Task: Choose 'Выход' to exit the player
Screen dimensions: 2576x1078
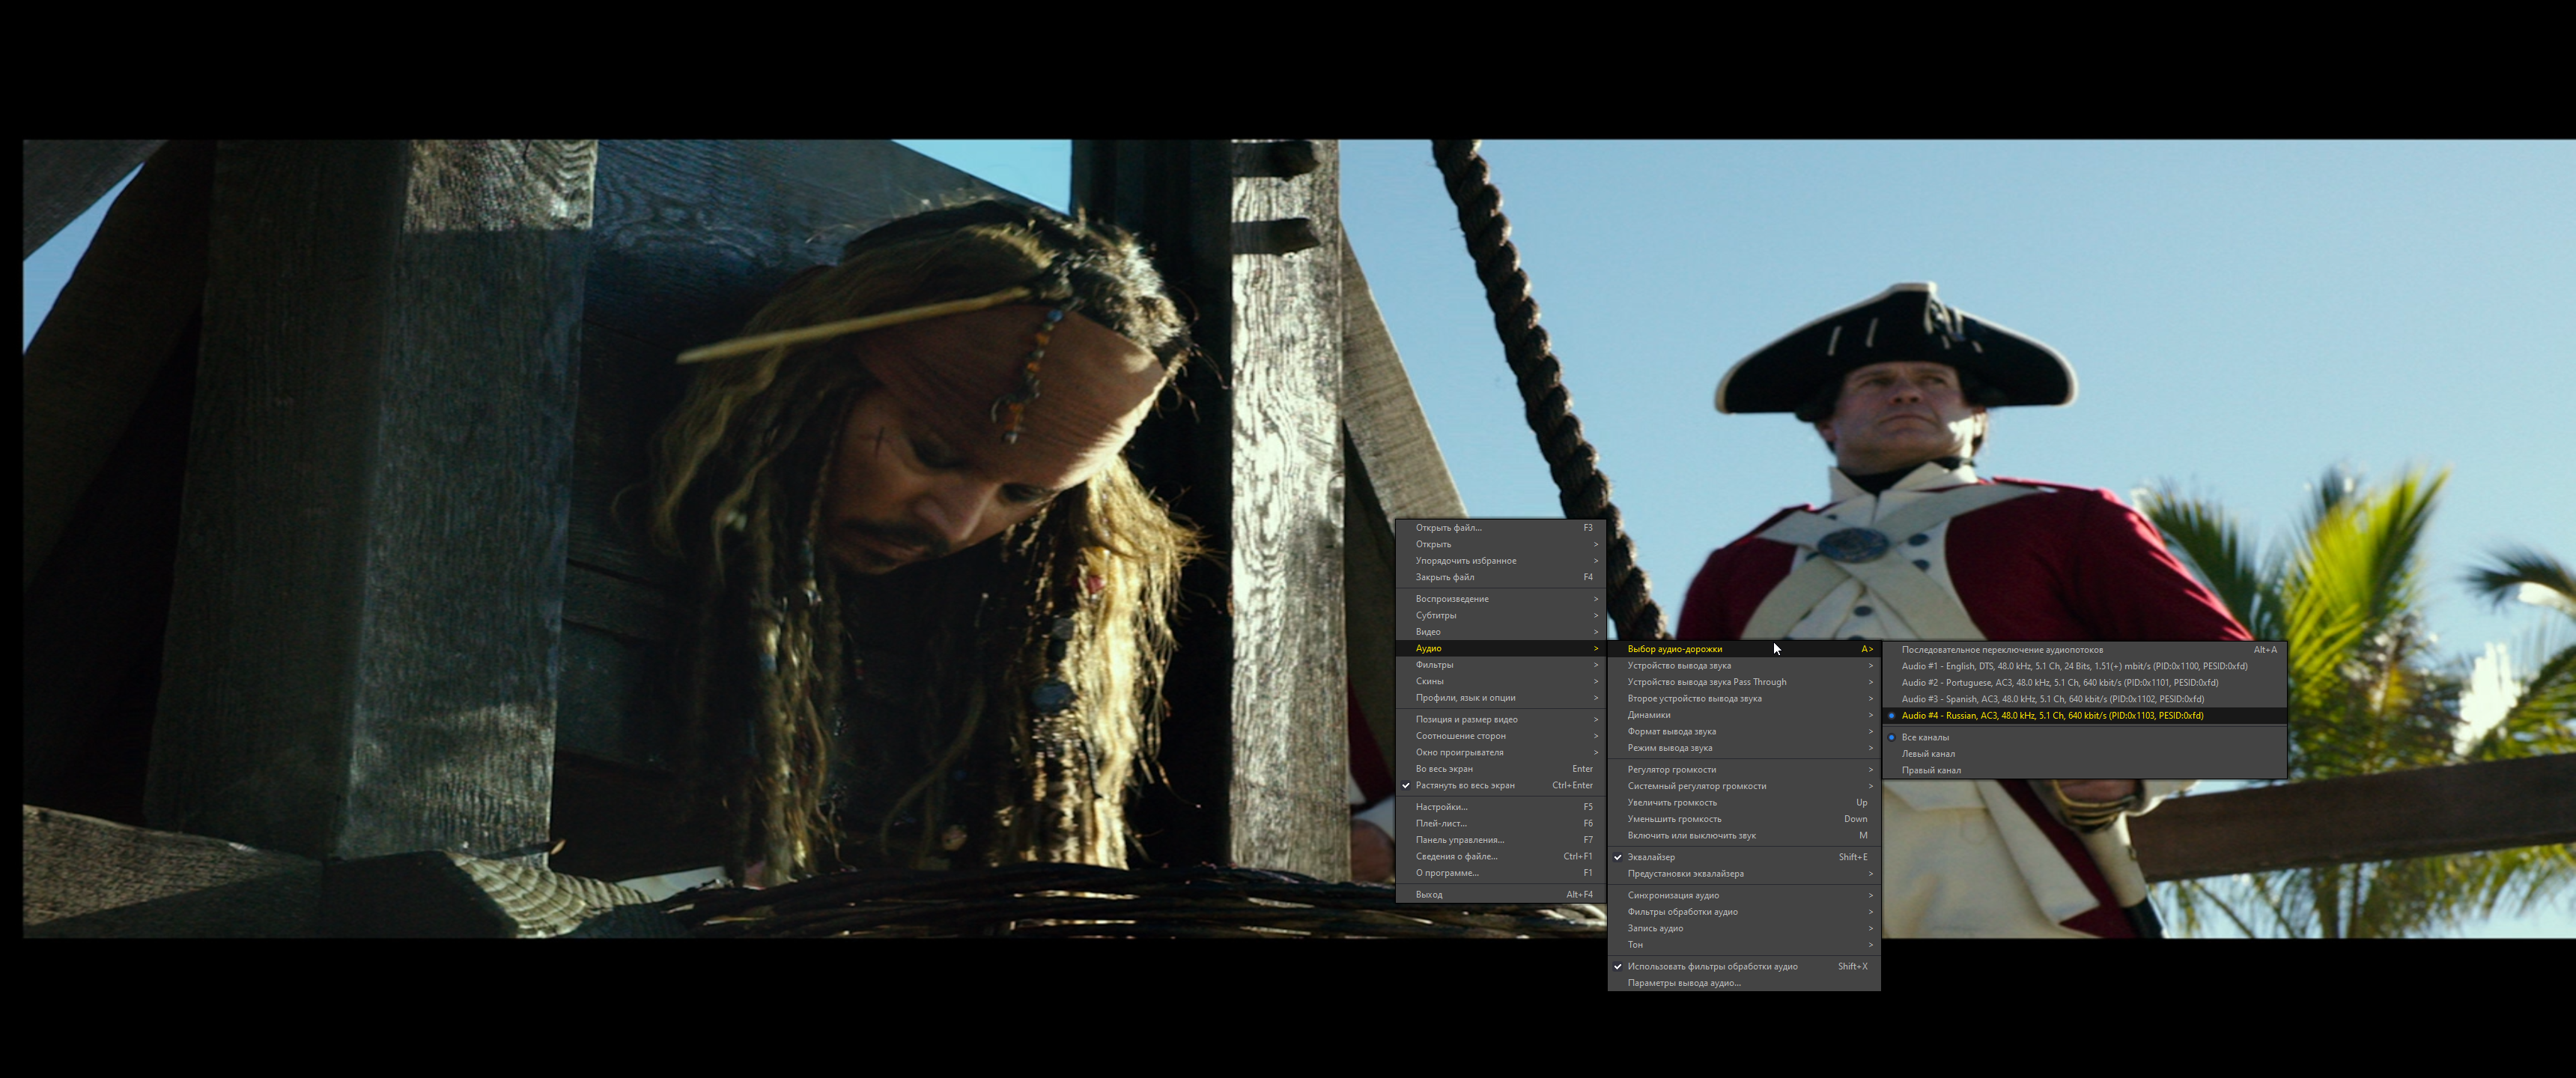Action: pos(1429,895)
